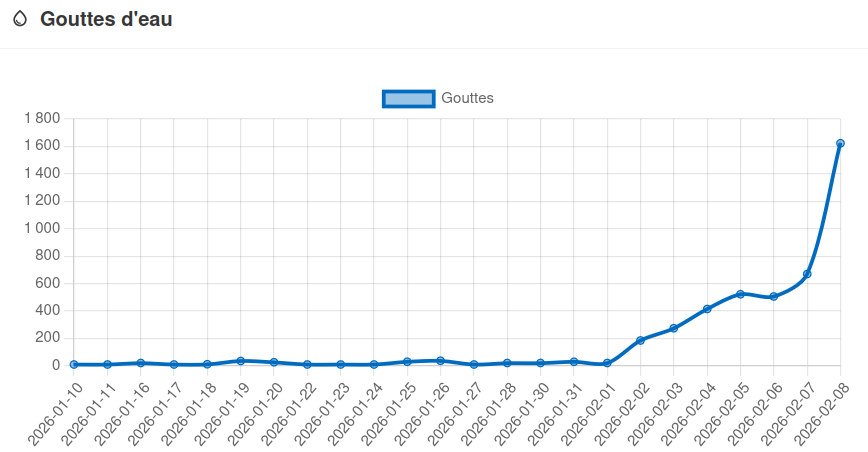Click the 2026-01-26 chart point
The width and height of the screenshot is (868, 452).
click(x=440, y=361)
